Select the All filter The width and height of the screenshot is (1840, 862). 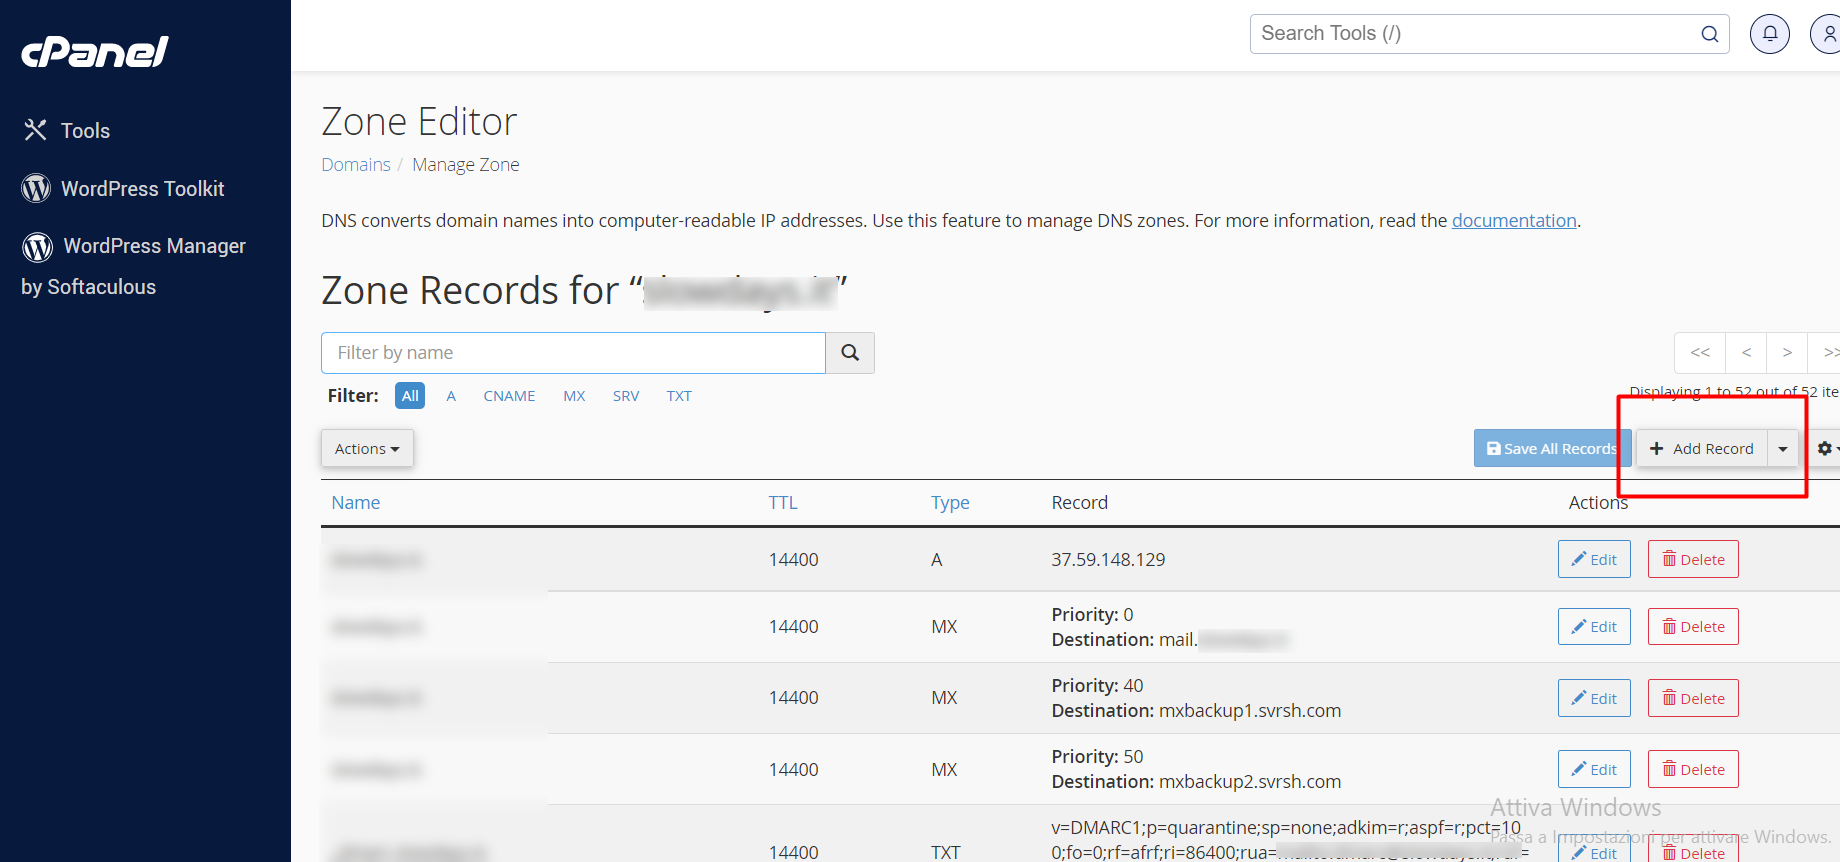[x=410, y=396]
